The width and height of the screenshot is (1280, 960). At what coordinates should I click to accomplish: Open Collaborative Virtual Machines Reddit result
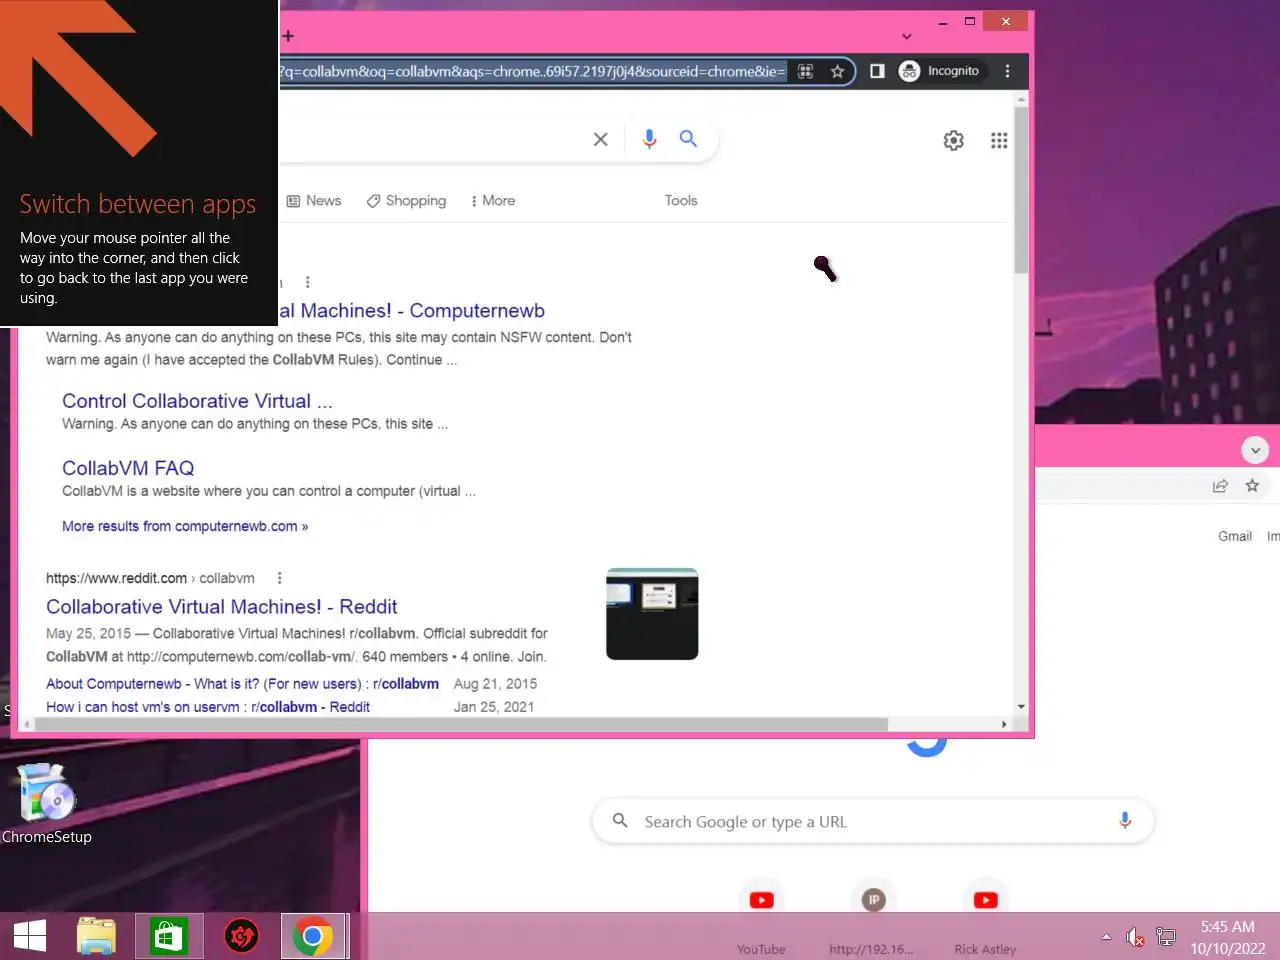click(x=221, y=607)
